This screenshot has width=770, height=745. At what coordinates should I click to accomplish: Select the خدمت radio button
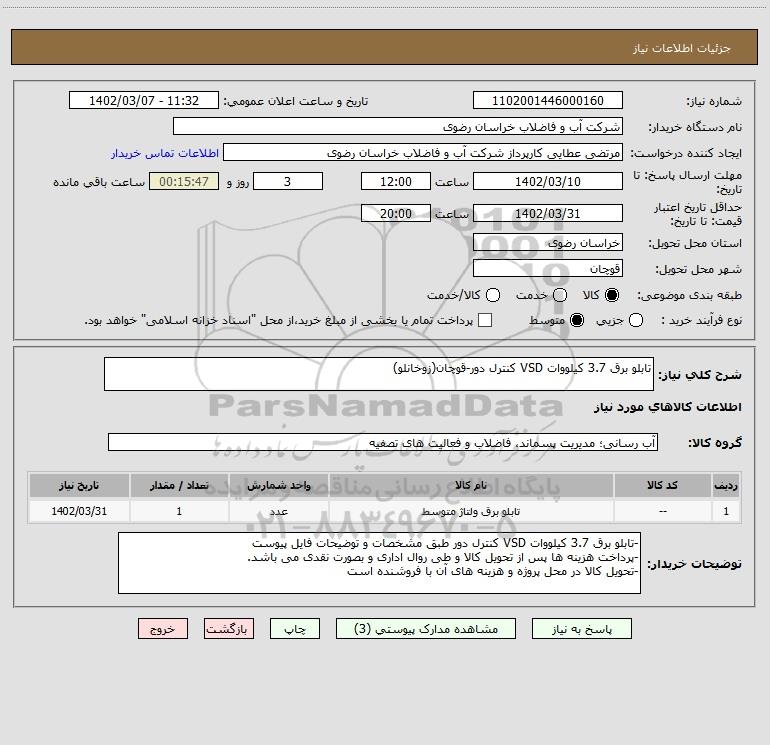[560, 295]
